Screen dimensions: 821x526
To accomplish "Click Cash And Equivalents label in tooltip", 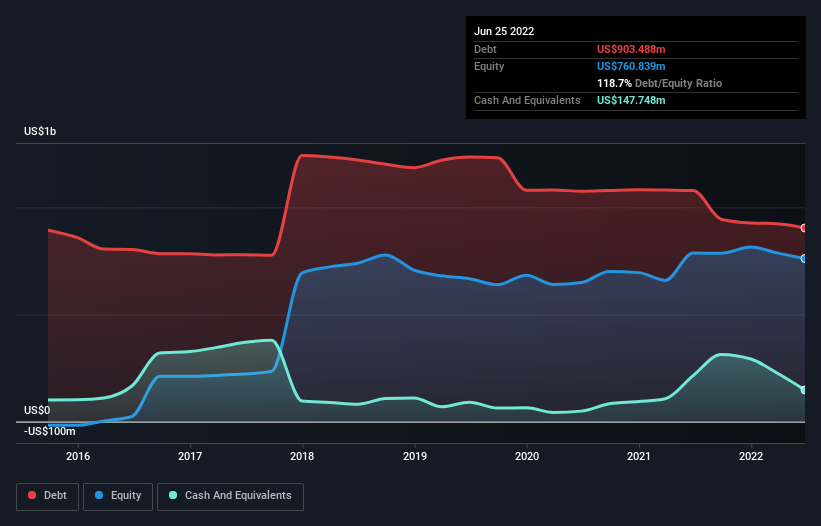I will 527,100.
